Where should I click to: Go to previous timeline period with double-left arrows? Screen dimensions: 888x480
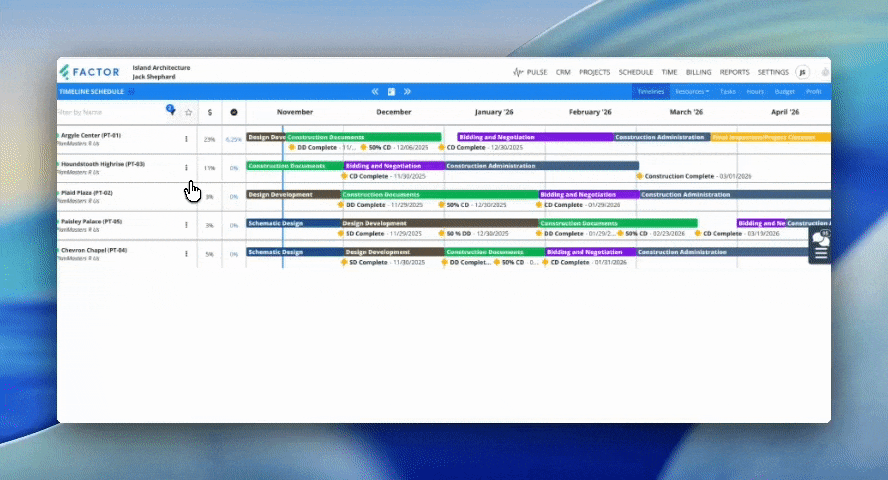[x=375, y=91]
